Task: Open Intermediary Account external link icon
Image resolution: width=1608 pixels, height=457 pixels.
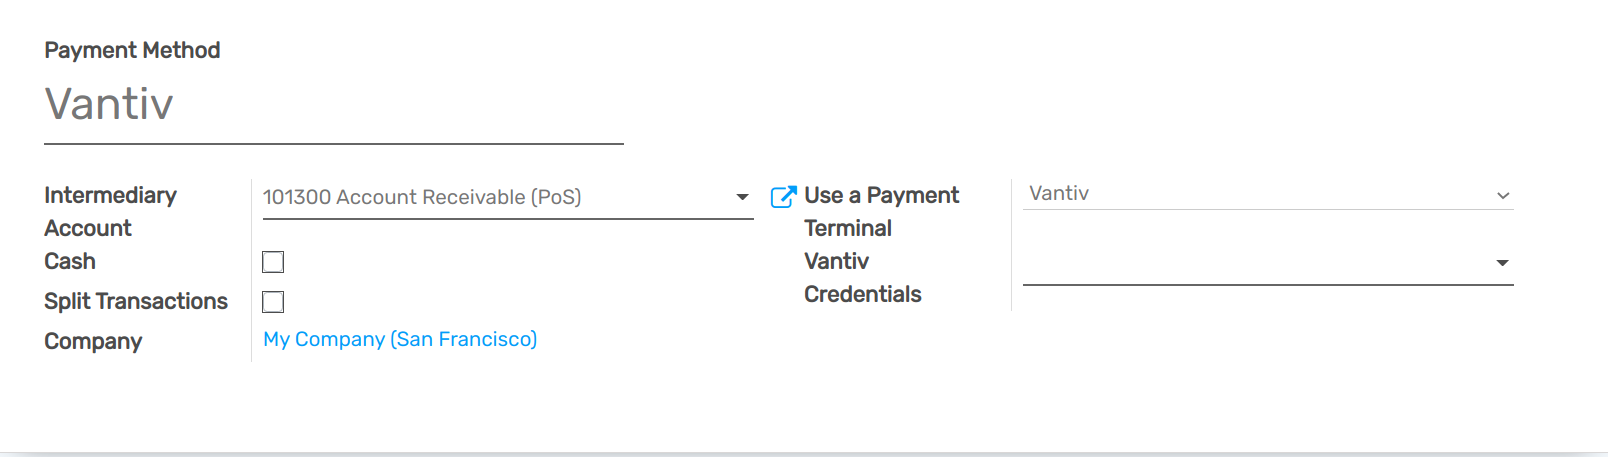Action: 783,196
